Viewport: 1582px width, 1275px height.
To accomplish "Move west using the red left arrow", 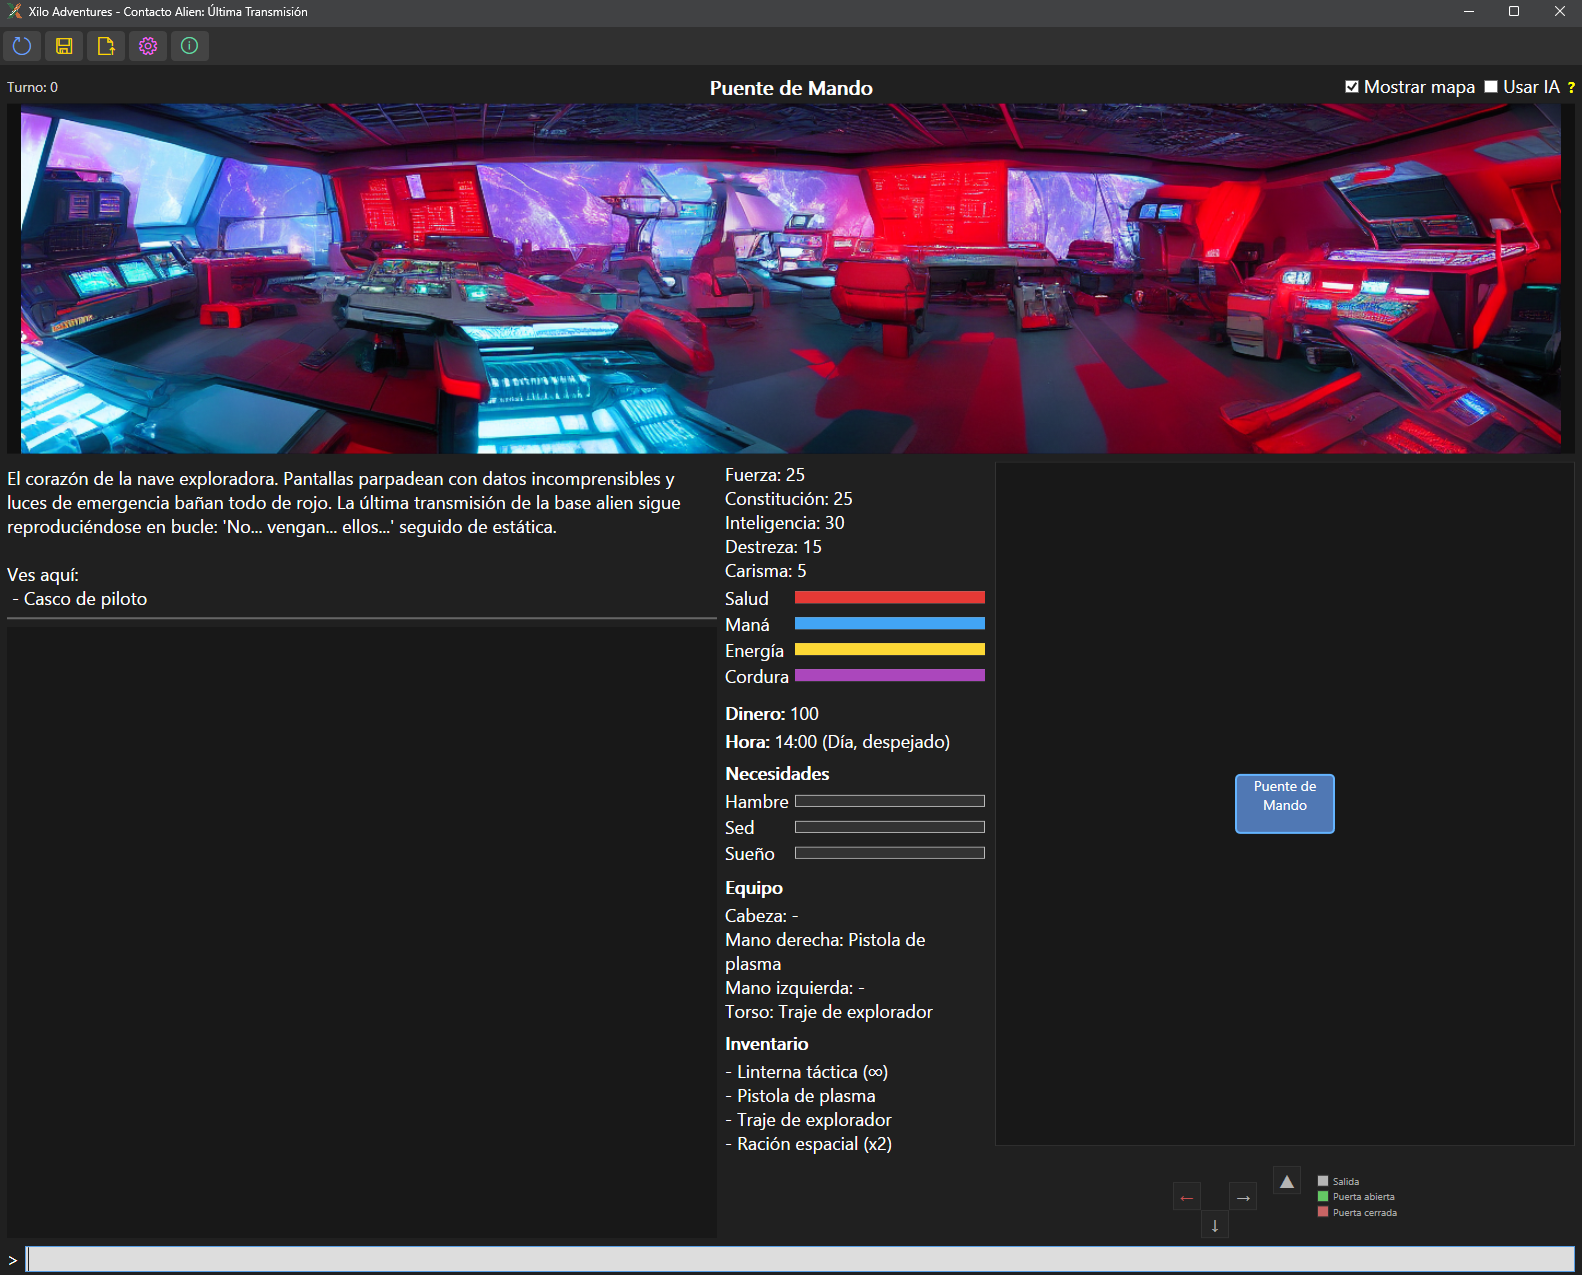I will coord(1187,1197).
